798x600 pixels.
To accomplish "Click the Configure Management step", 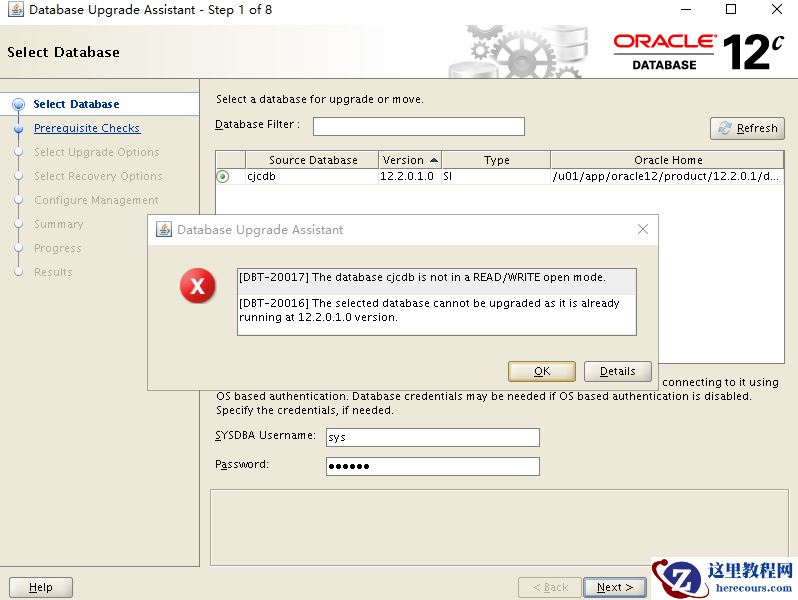I will click(x=96, y=199).
